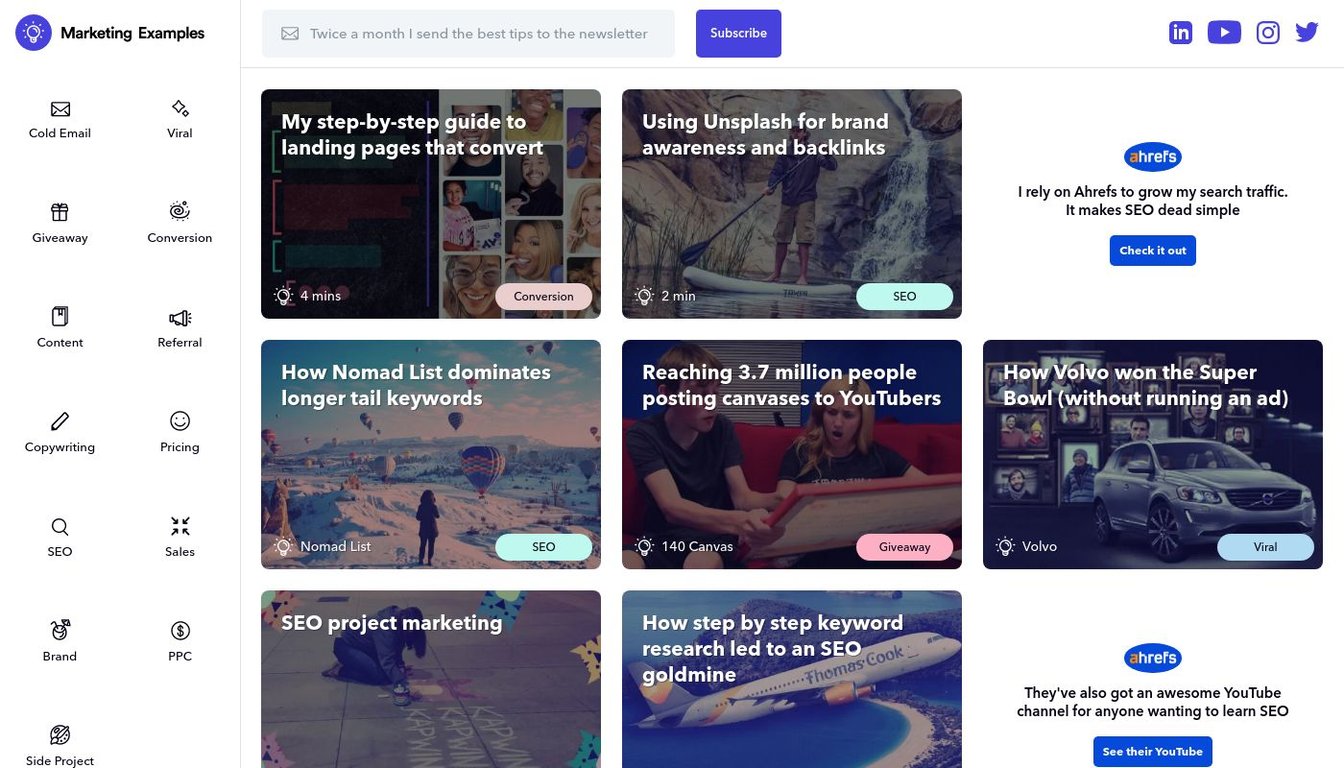Click the '140 Canvas' label text

tap(698, 547)
